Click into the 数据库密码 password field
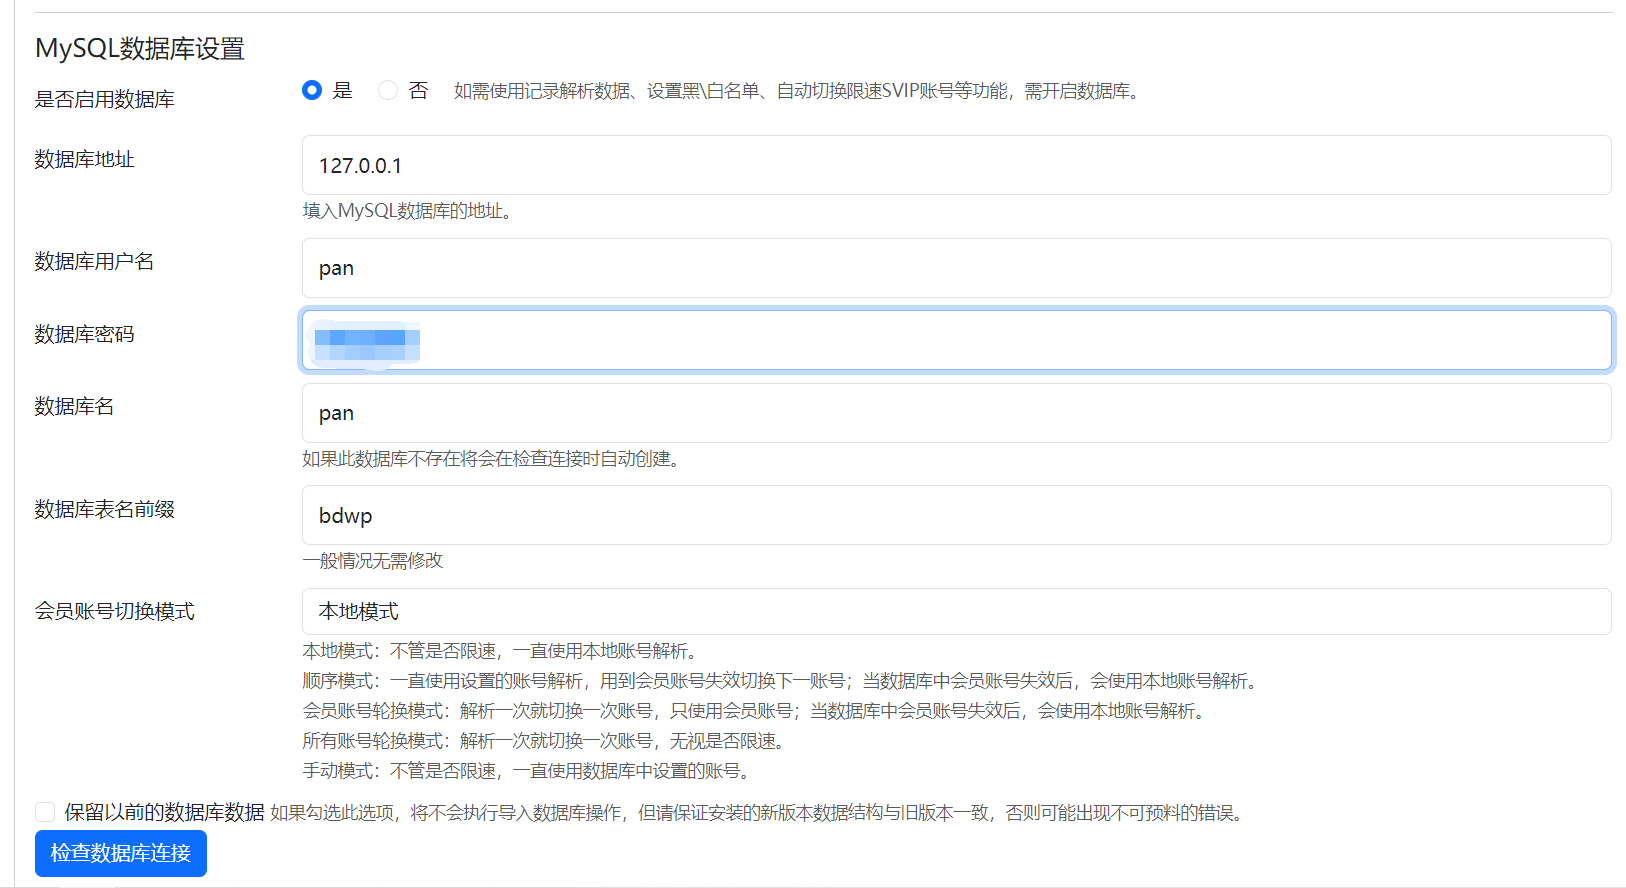This screenshot has width=1626, height=888. [956, 340]
